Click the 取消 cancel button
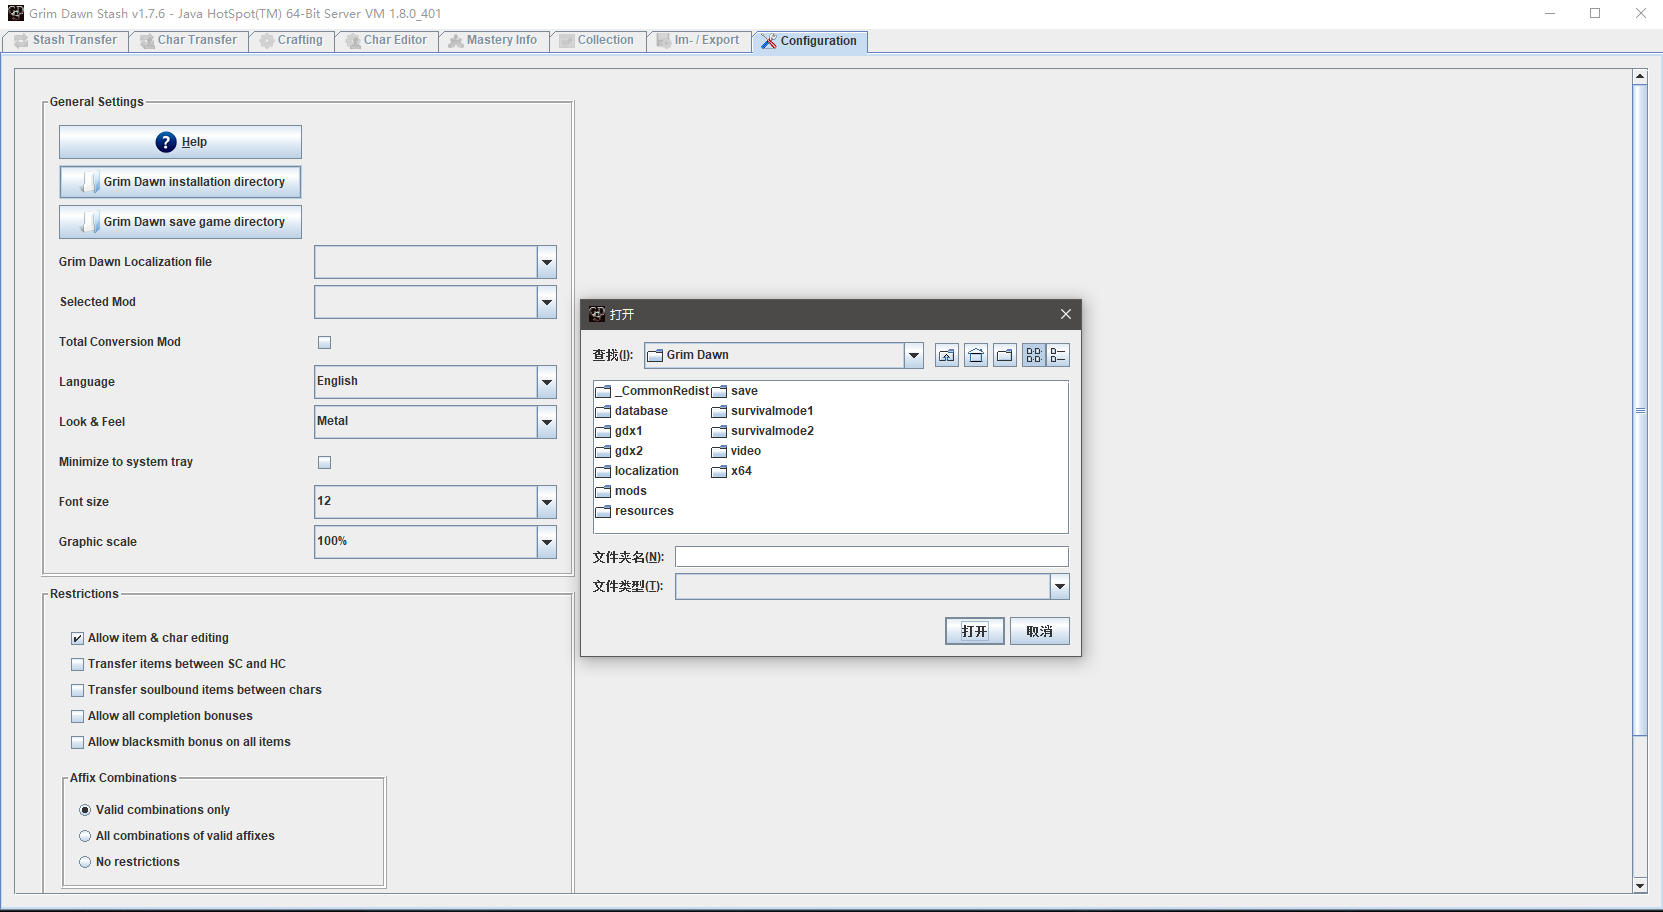 (1040, 631)
